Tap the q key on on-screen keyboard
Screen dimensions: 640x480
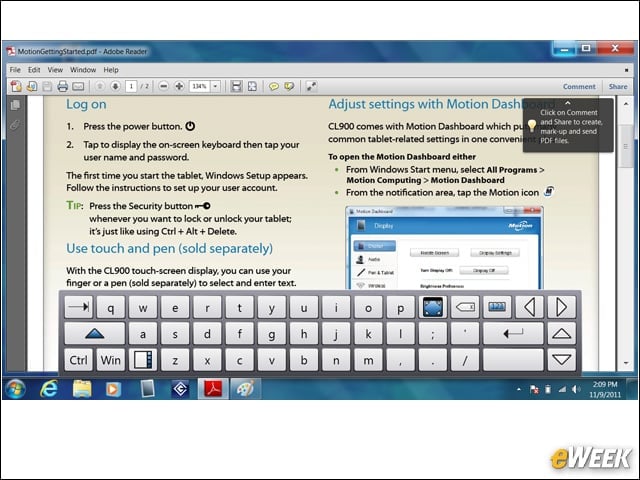pyautogui.click(x=111, y=307)
